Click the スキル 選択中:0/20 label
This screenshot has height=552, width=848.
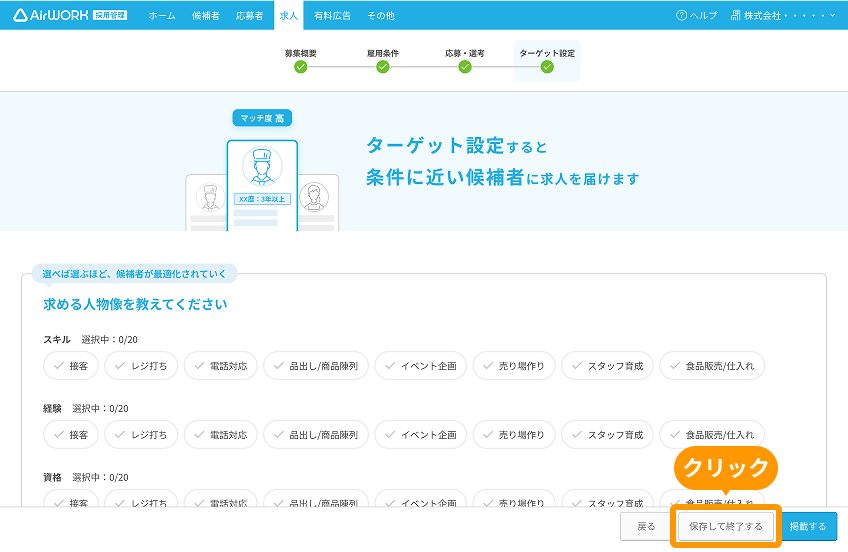[x=90, y=340]
